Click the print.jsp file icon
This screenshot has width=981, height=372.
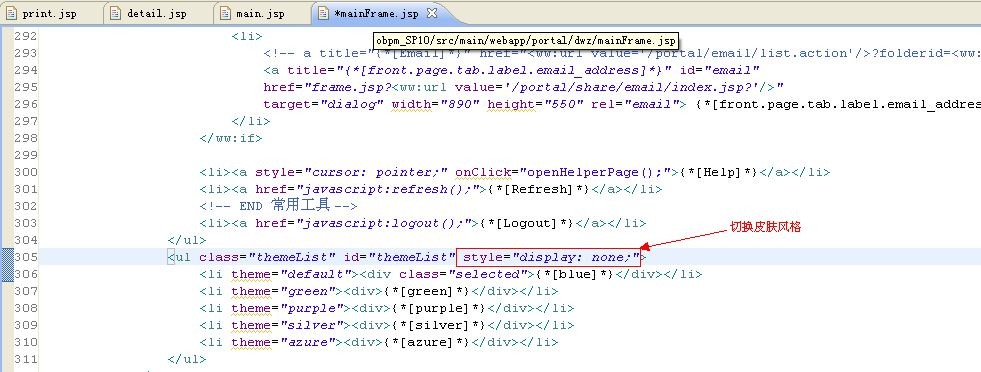12,13
